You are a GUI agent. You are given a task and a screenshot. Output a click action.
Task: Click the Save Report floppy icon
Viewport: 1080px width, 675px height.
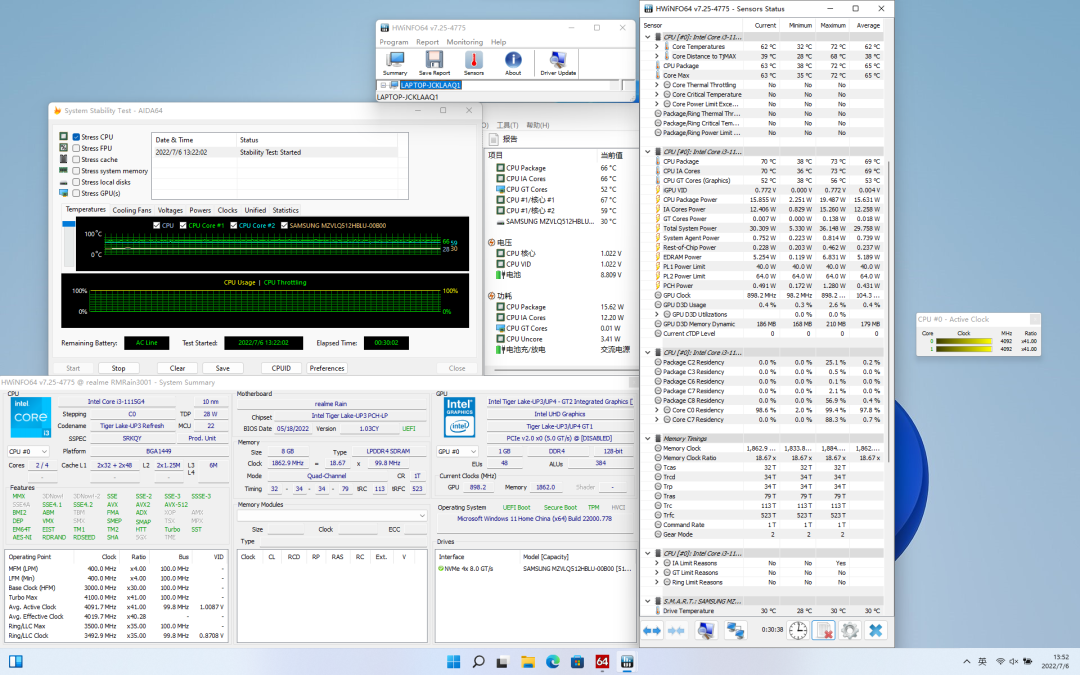(x=433, y=61)
